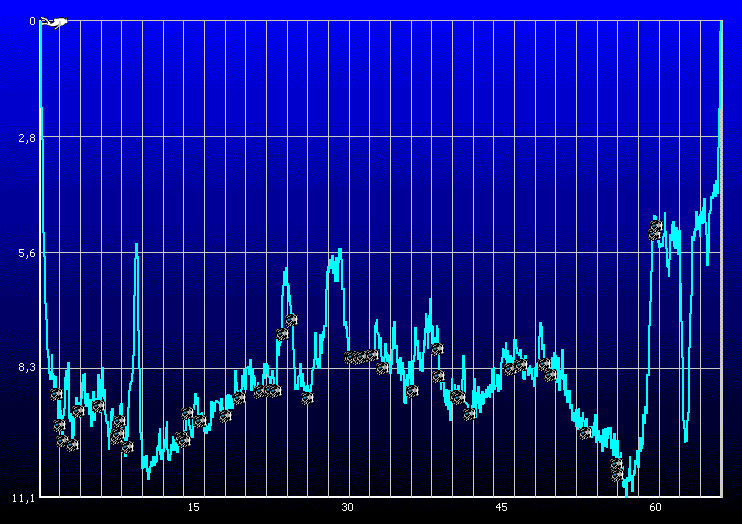Click the depth axis label 11,1
Screen dimensions: 742x524
click(24, 498)
